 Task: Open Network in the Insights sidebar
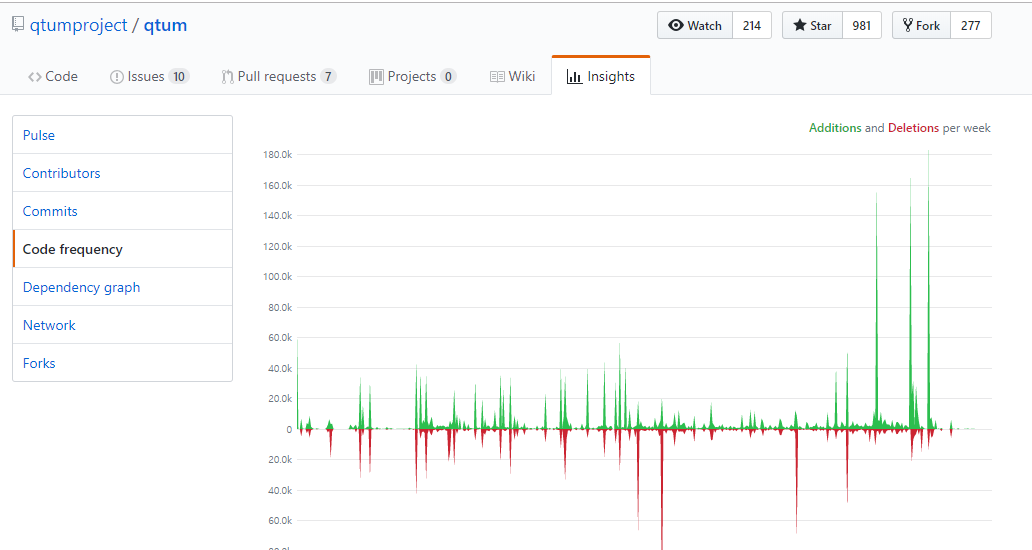122,325
